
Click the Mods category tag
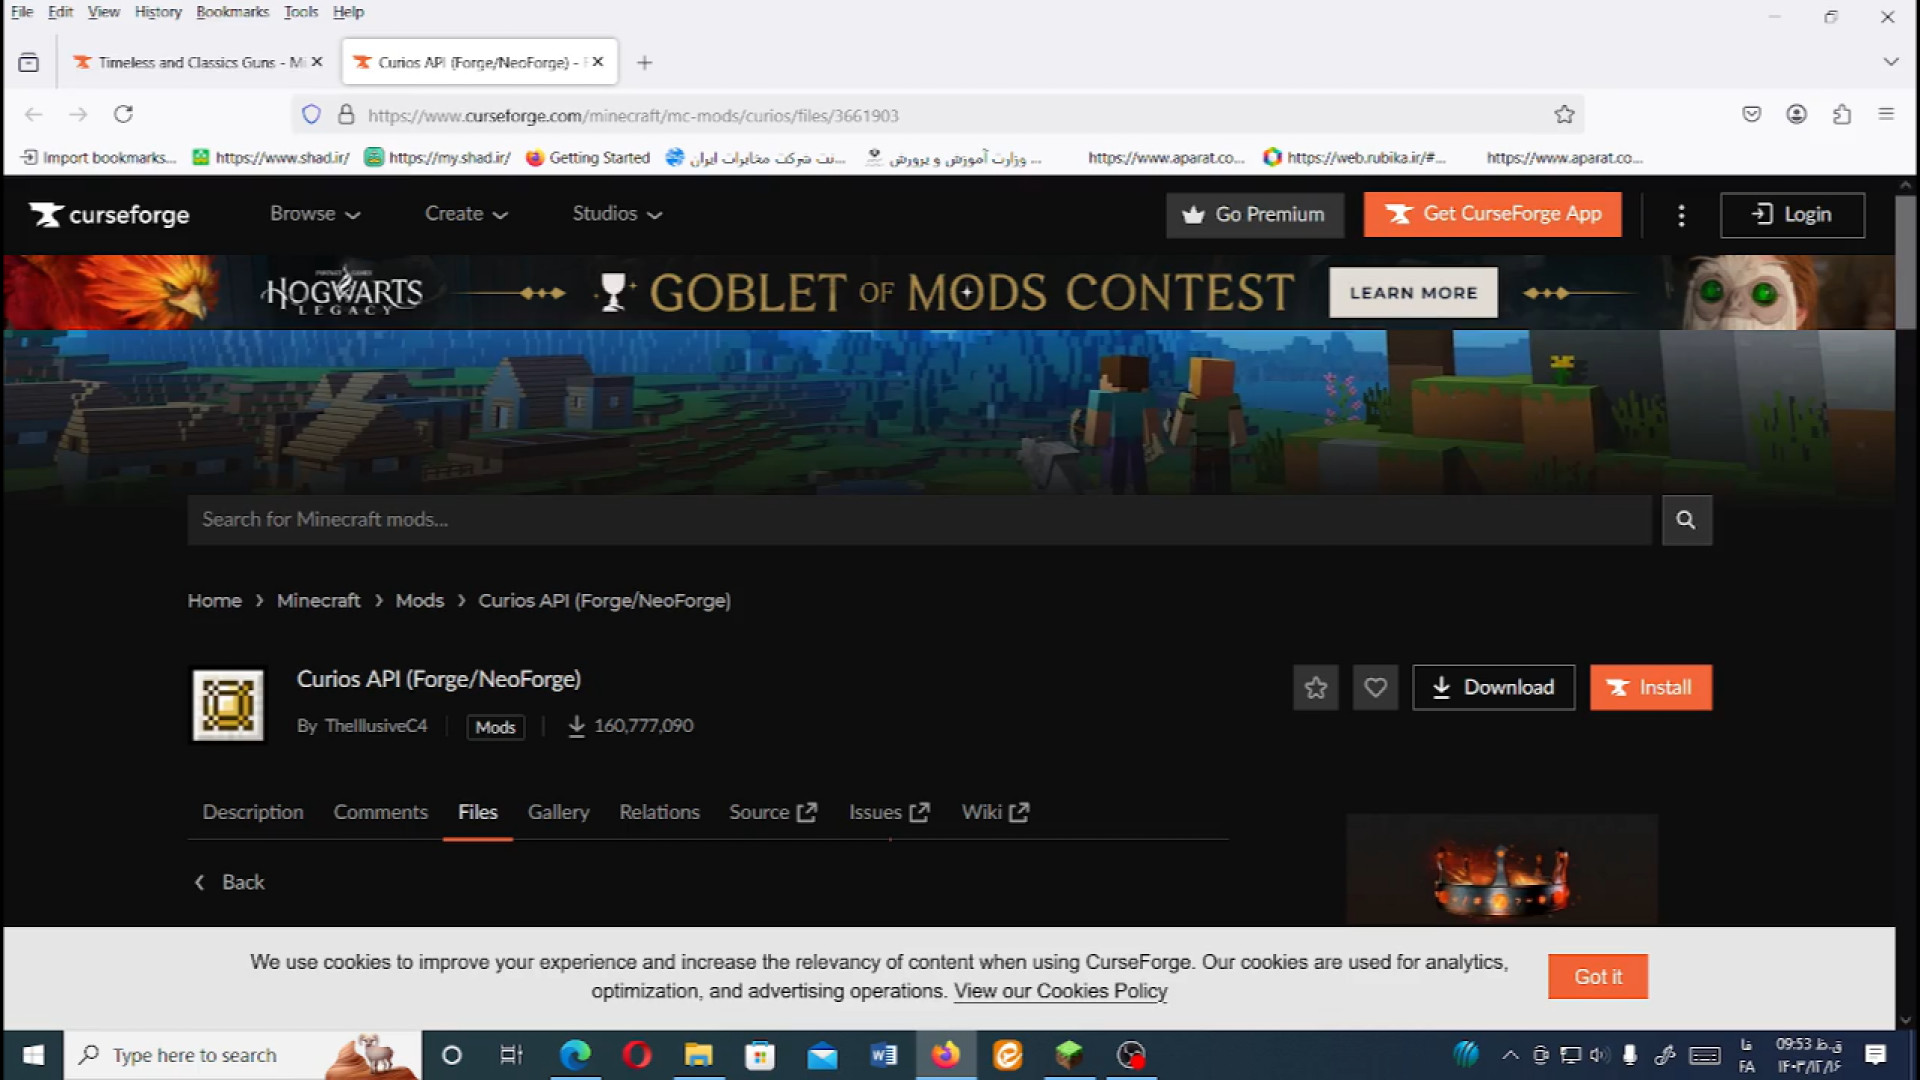[495, 727]
